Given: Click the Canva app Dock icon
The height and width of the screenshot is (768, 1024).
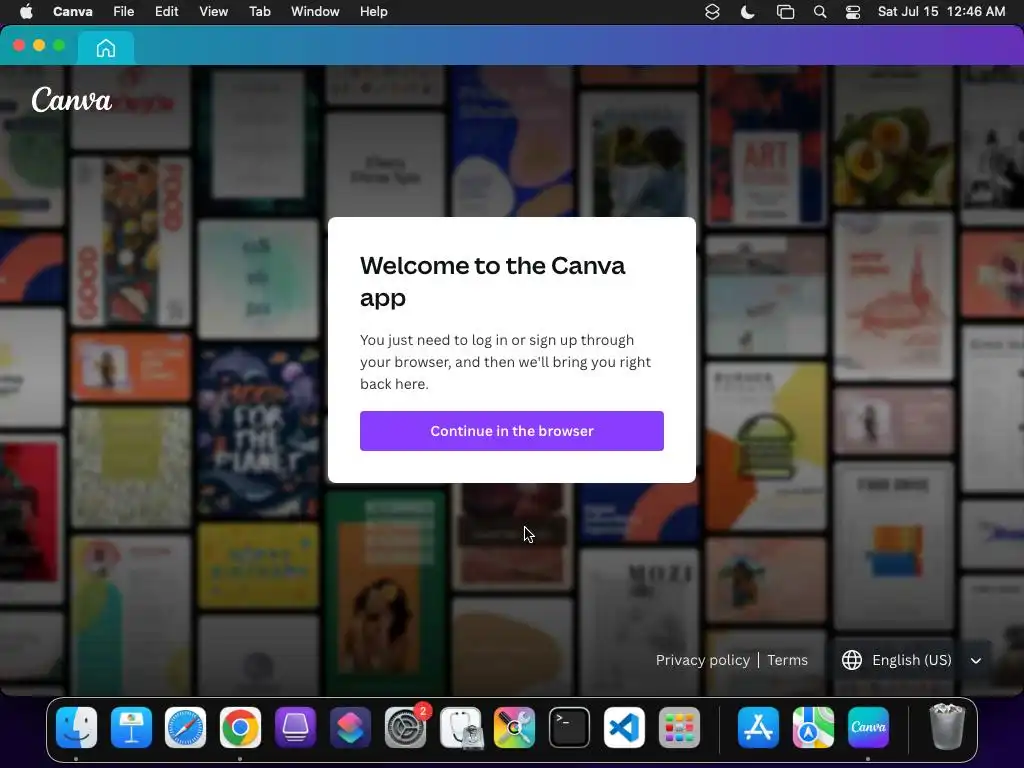Looking at the screenshot, I should tap(868, 727).
